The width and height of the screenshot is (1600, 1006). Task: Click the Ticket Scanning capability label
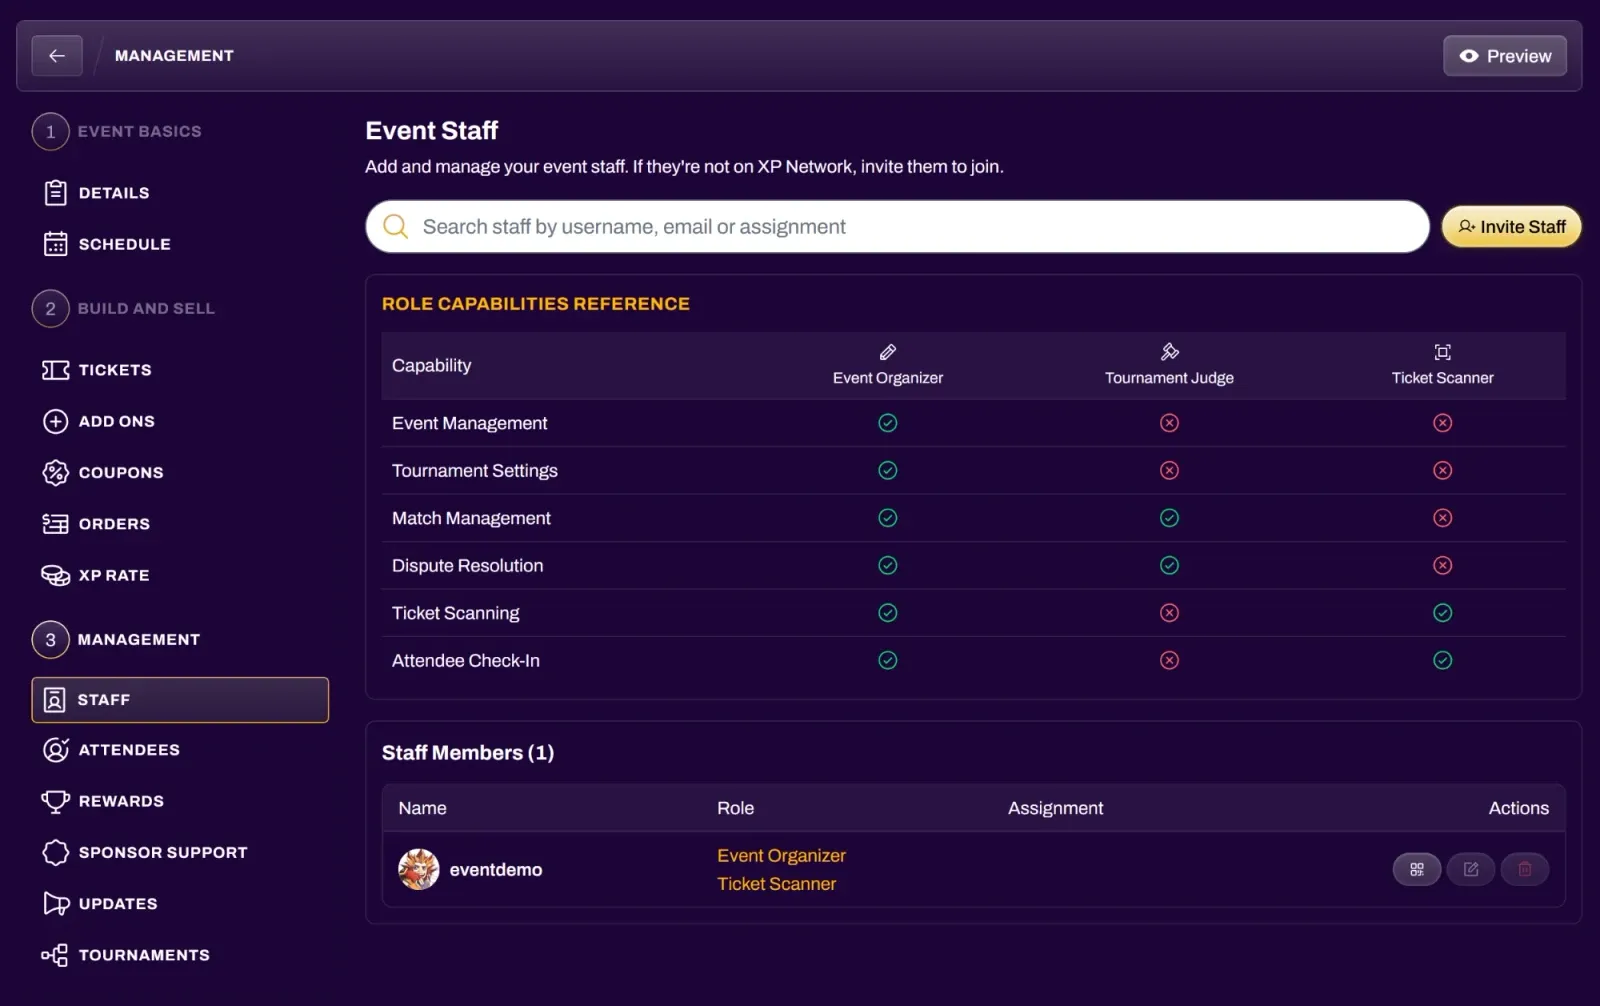[455, 613]
